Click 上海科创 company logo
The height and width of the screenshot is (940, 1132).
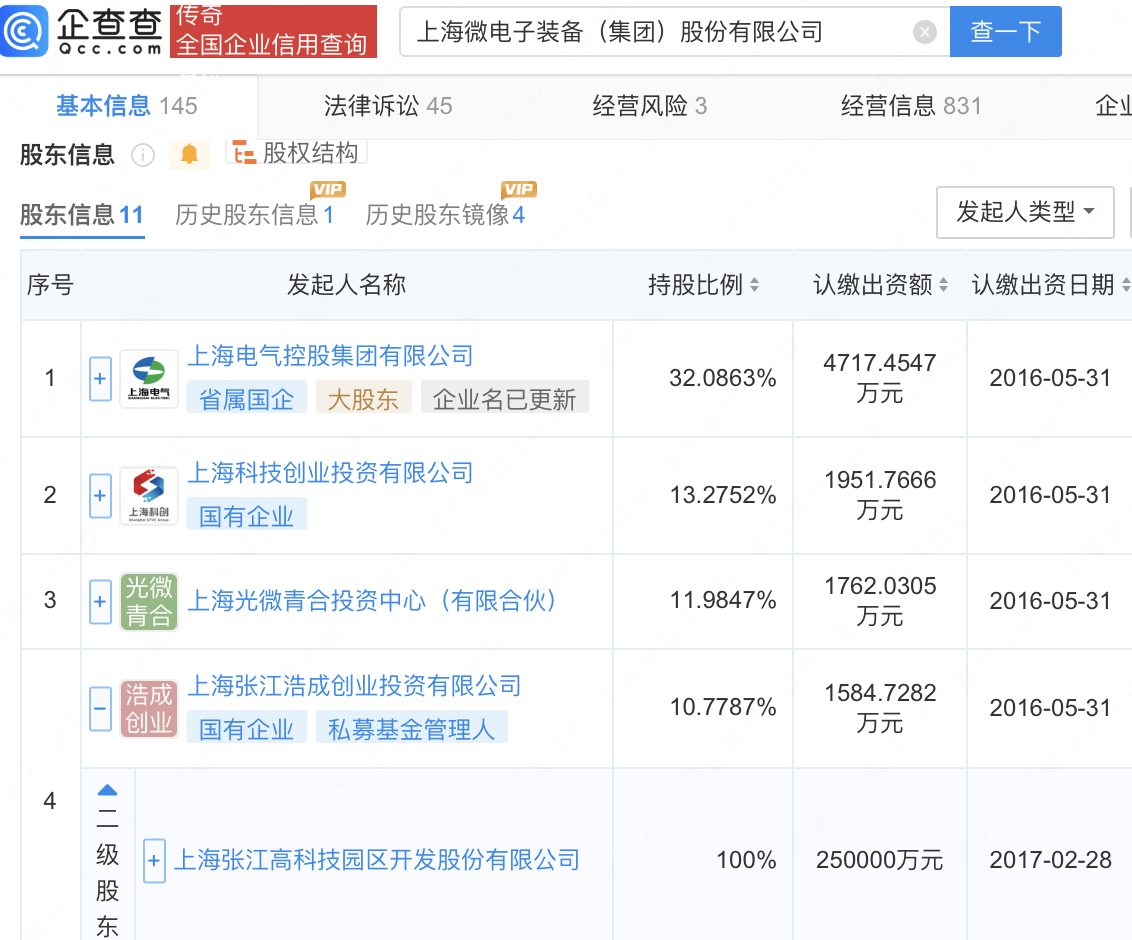tap(149, 496)
